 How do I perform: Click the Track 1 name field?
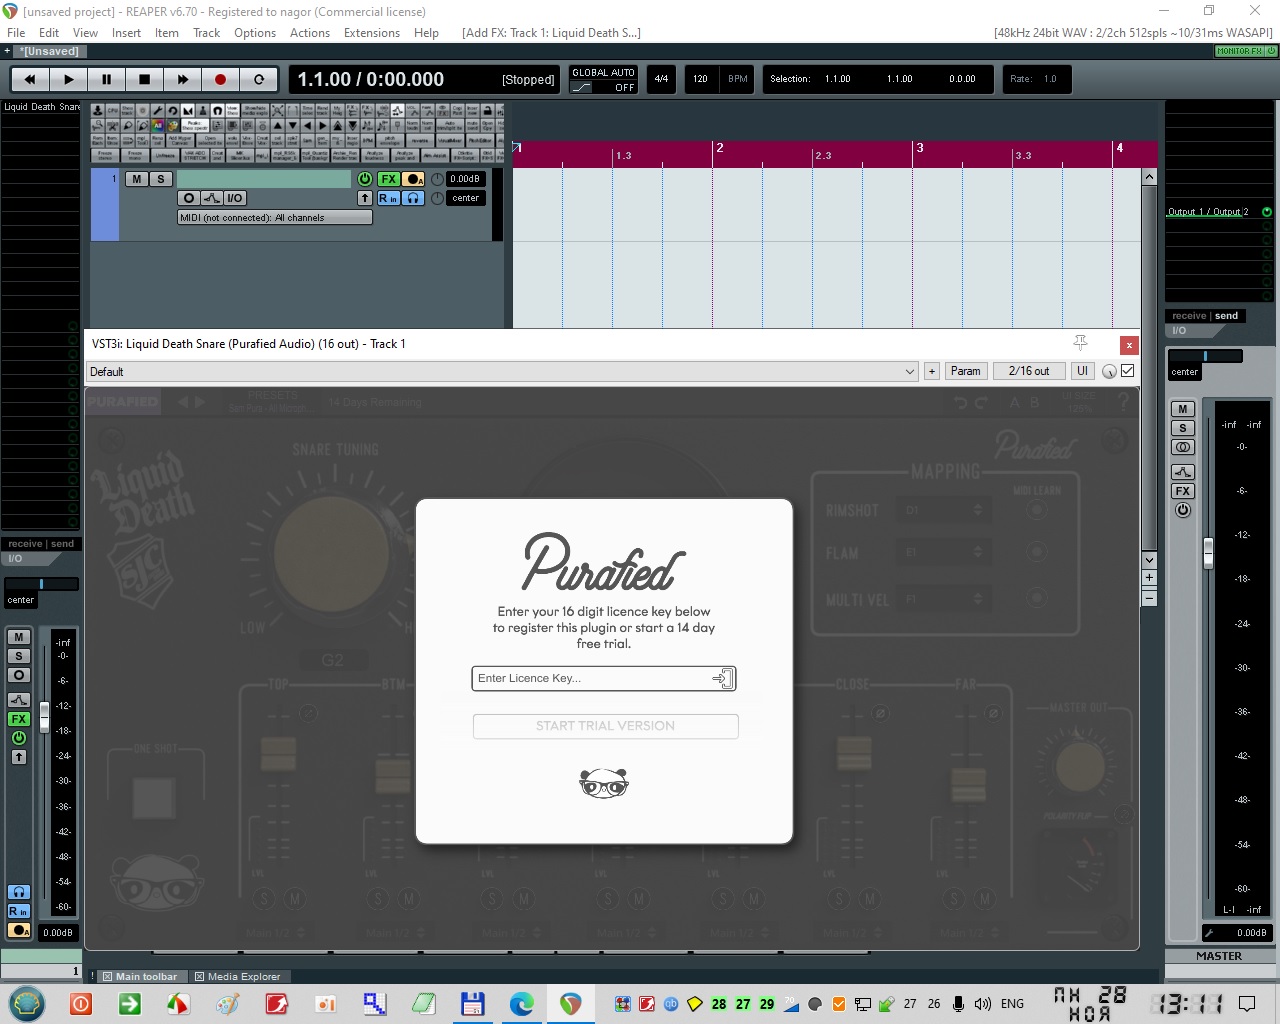[264, 179]
